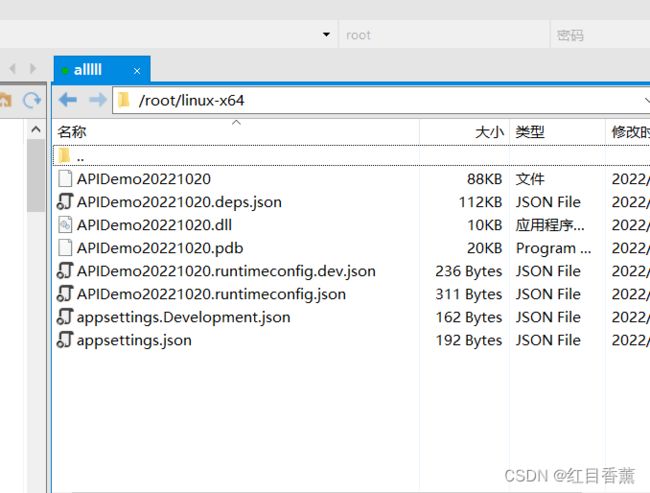The image size is (650, 493).
Task: Click the refresh icon in left panel
Action: coord(32,100)
